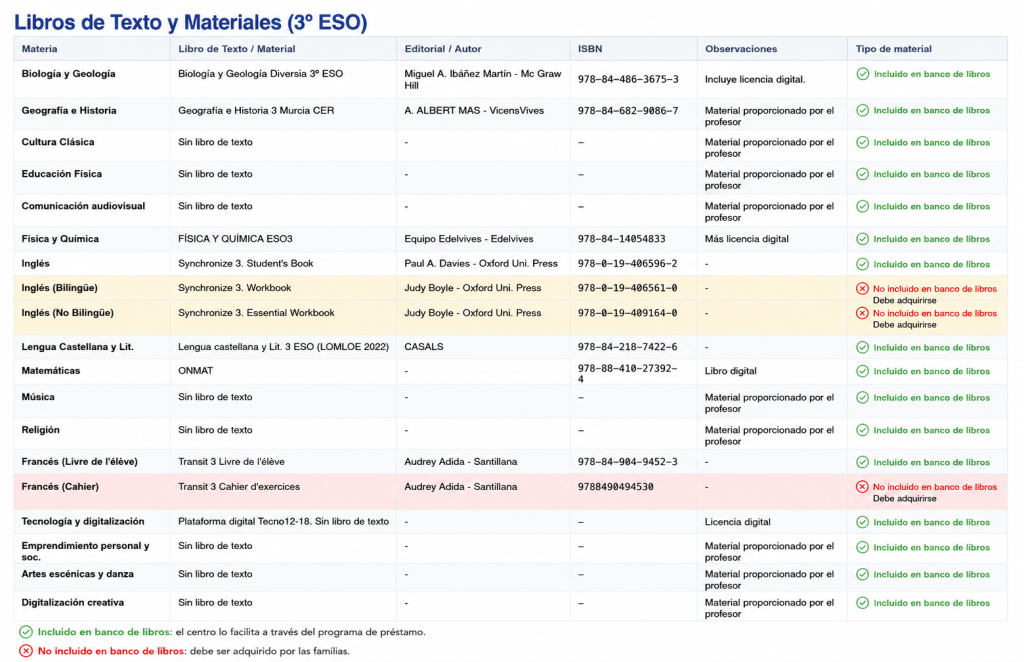Click 'Debe adquirirse' under Francés (Cahier) row
The width and height of the screenshot is (1024, 662).
tap(904, 499)
